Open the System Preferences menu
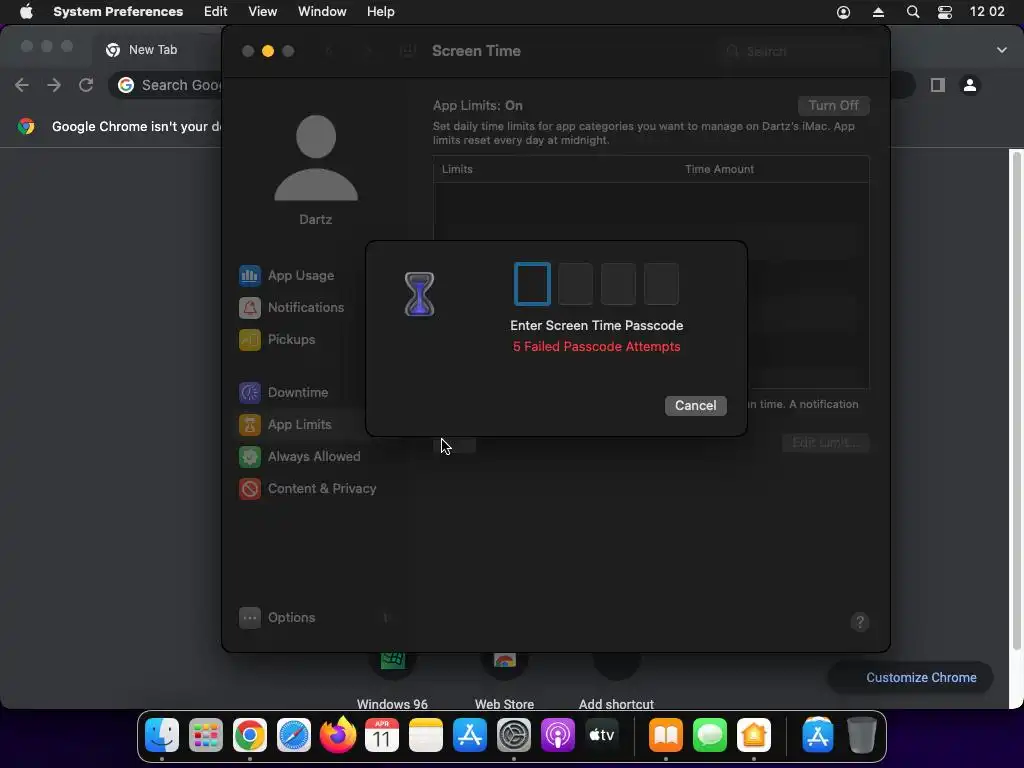Image resolution: width=1024 pixels, height=768 pixels. click(118, 12)
